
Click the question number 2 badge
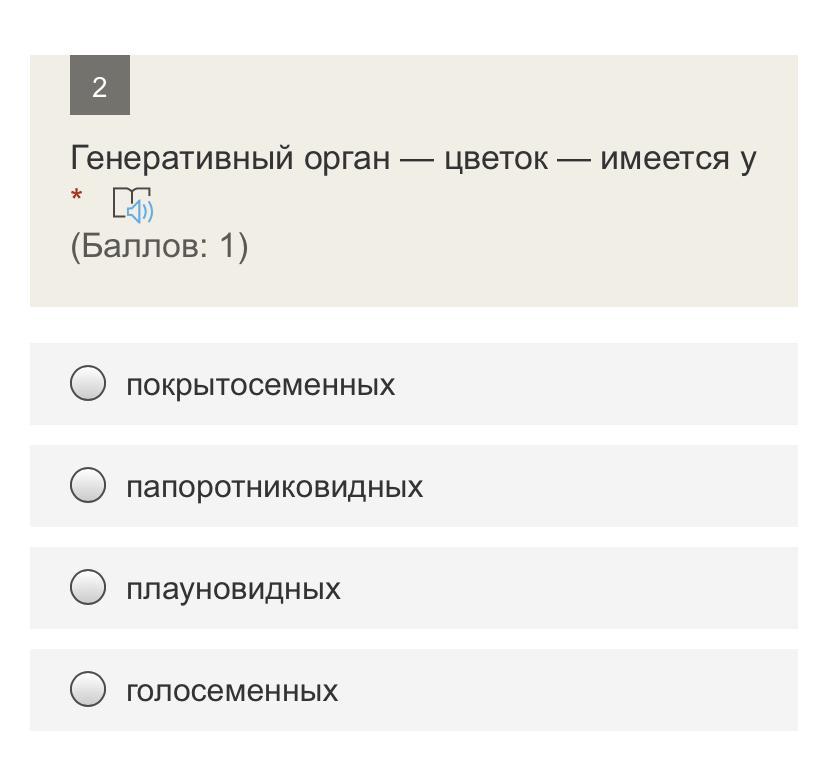(x=99, y=87)
